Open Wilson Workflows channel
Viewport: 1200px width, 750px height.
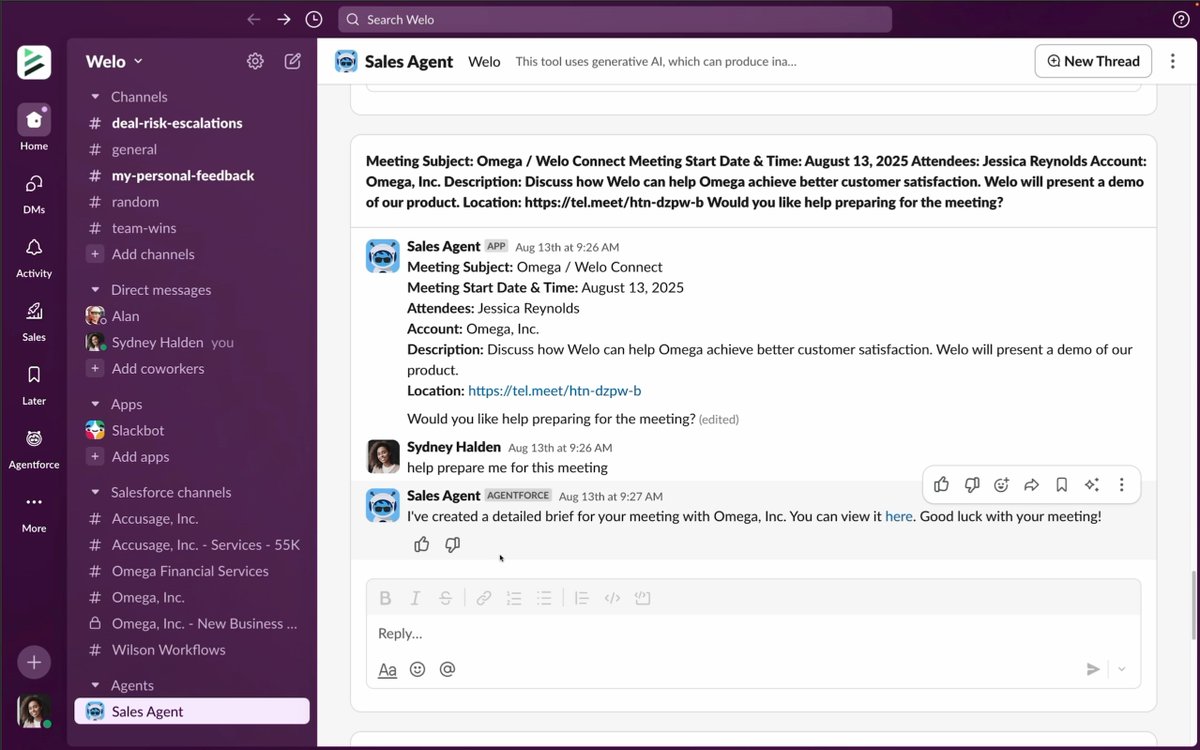(192, 649)
